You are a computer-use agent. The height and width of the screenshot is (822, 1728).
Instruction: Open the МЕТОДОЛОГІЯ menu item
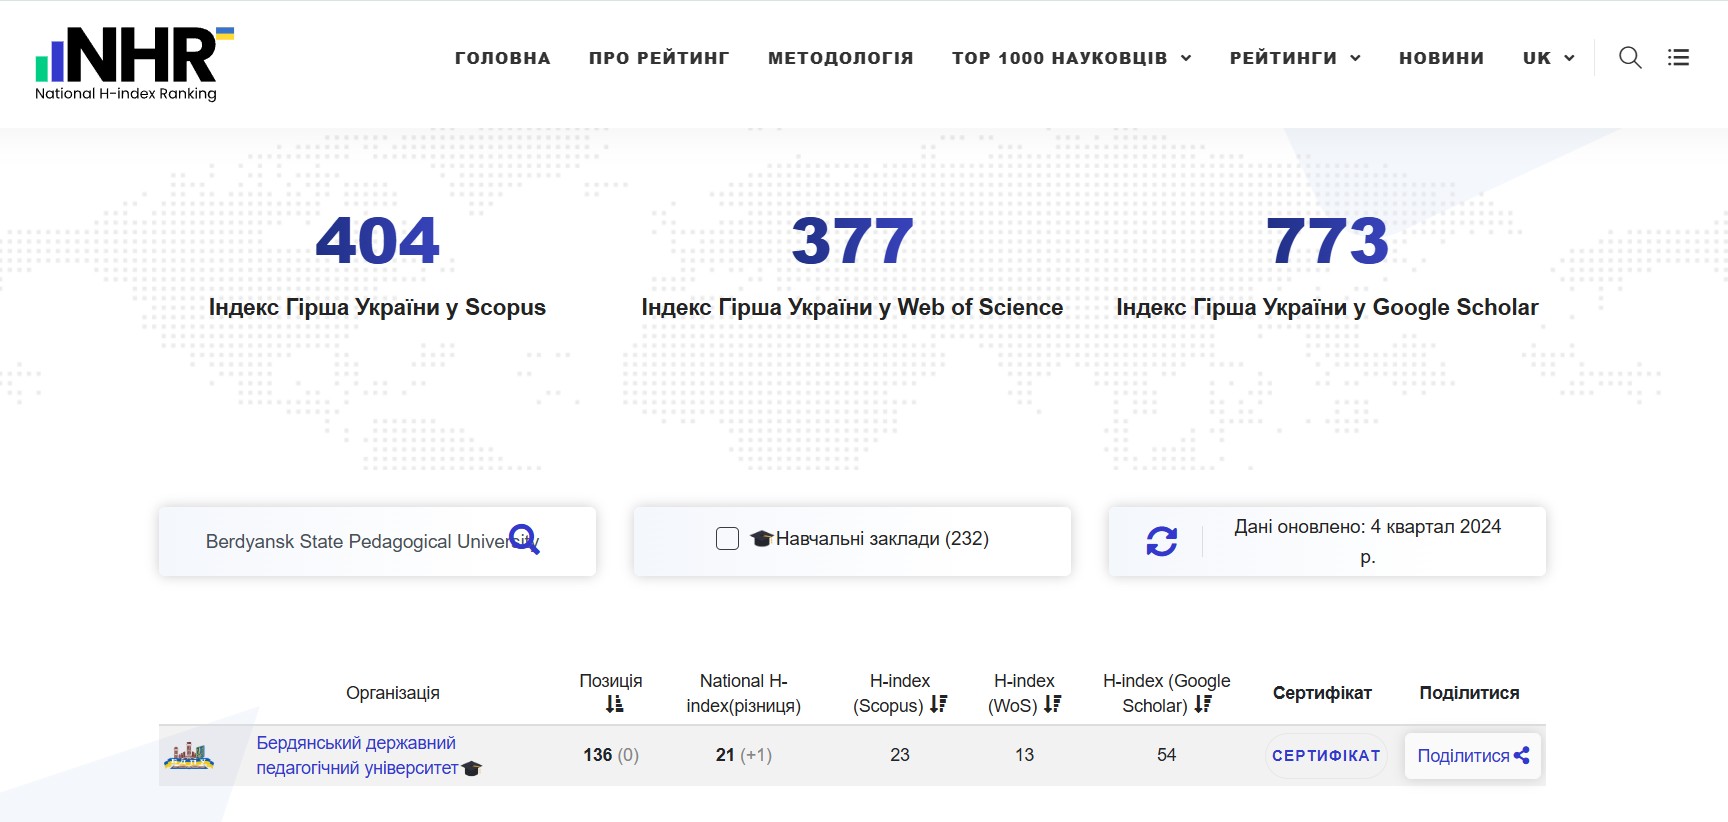click(x=840, y=58)
